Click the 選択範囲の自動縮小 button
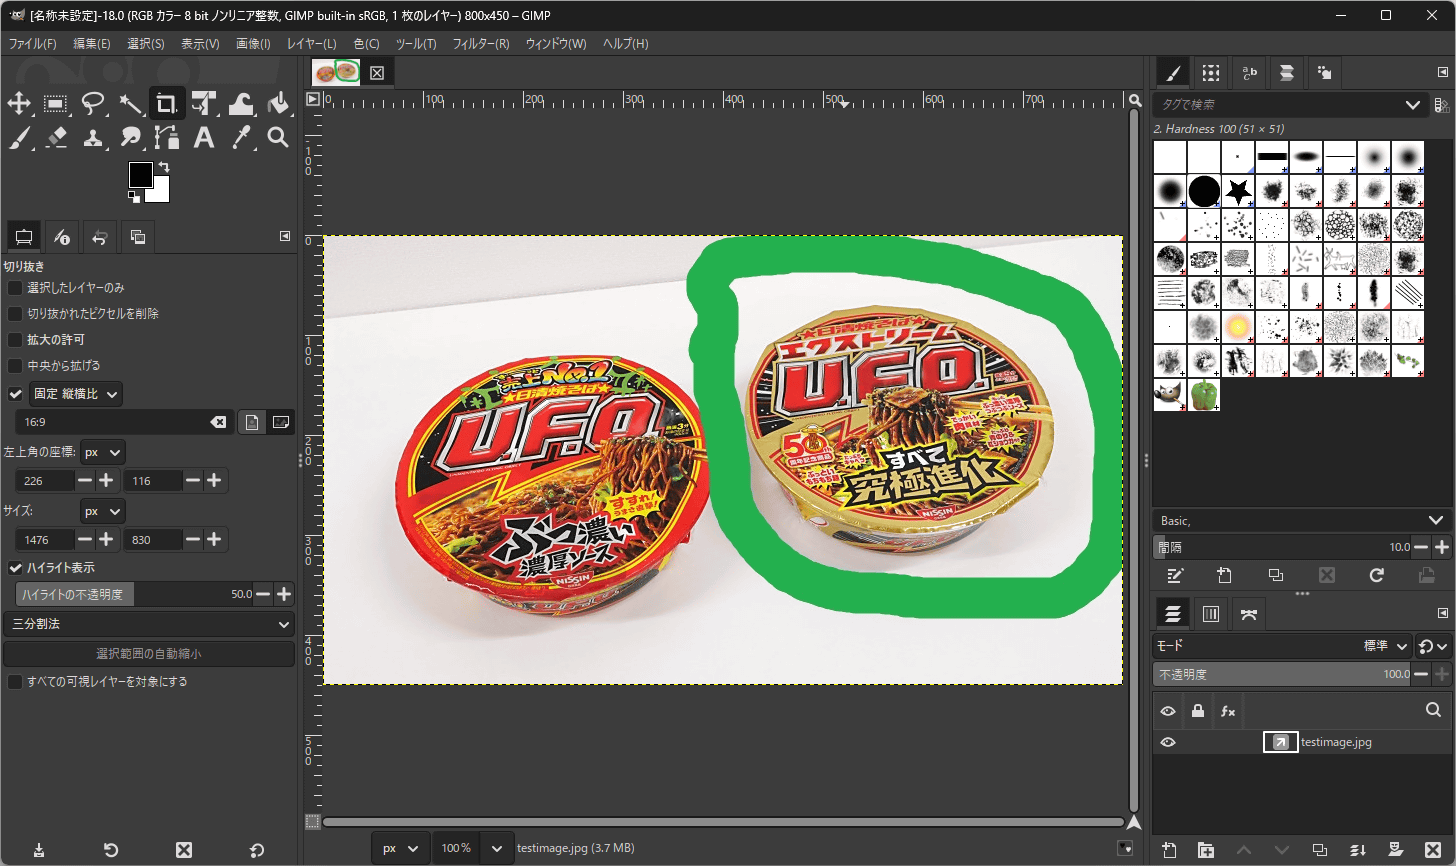 click(149, 654)
